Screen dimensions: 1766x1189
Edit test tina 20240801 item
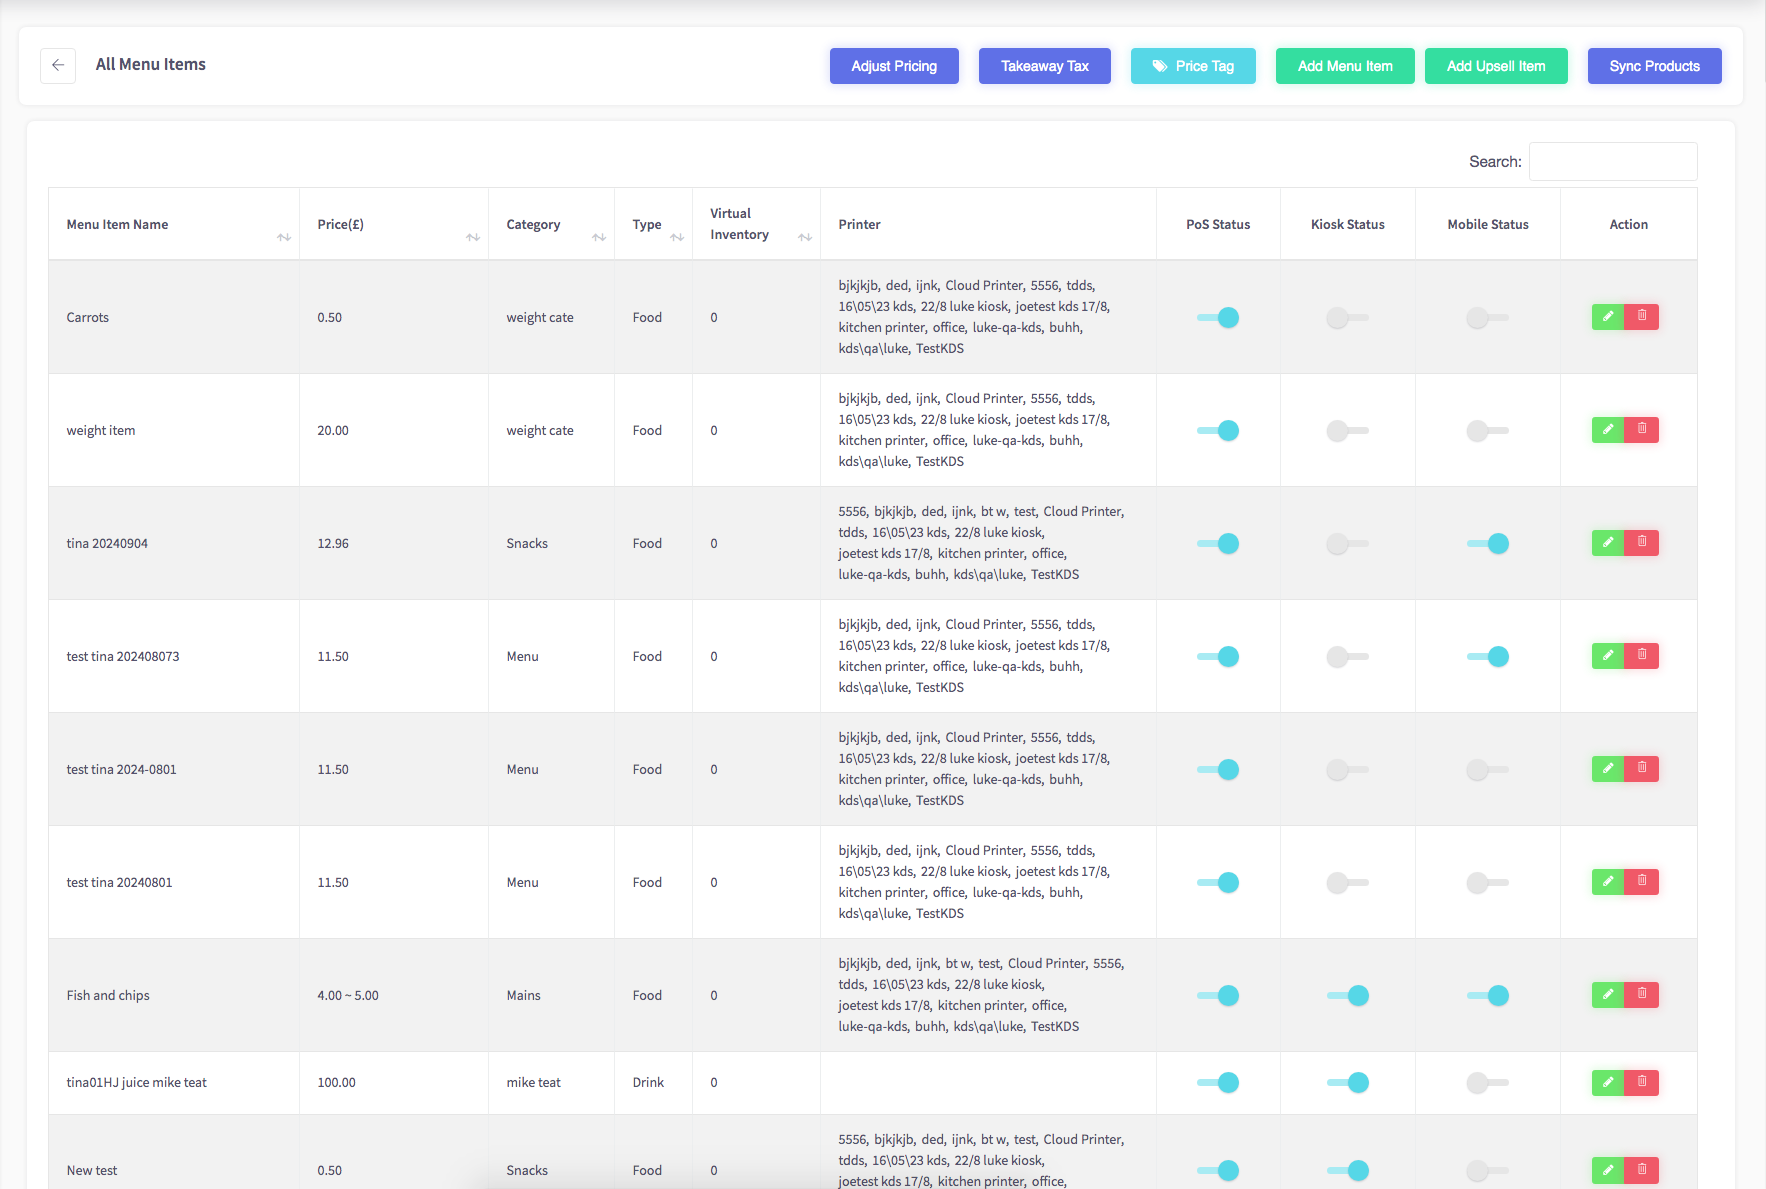pos(1608,882)
